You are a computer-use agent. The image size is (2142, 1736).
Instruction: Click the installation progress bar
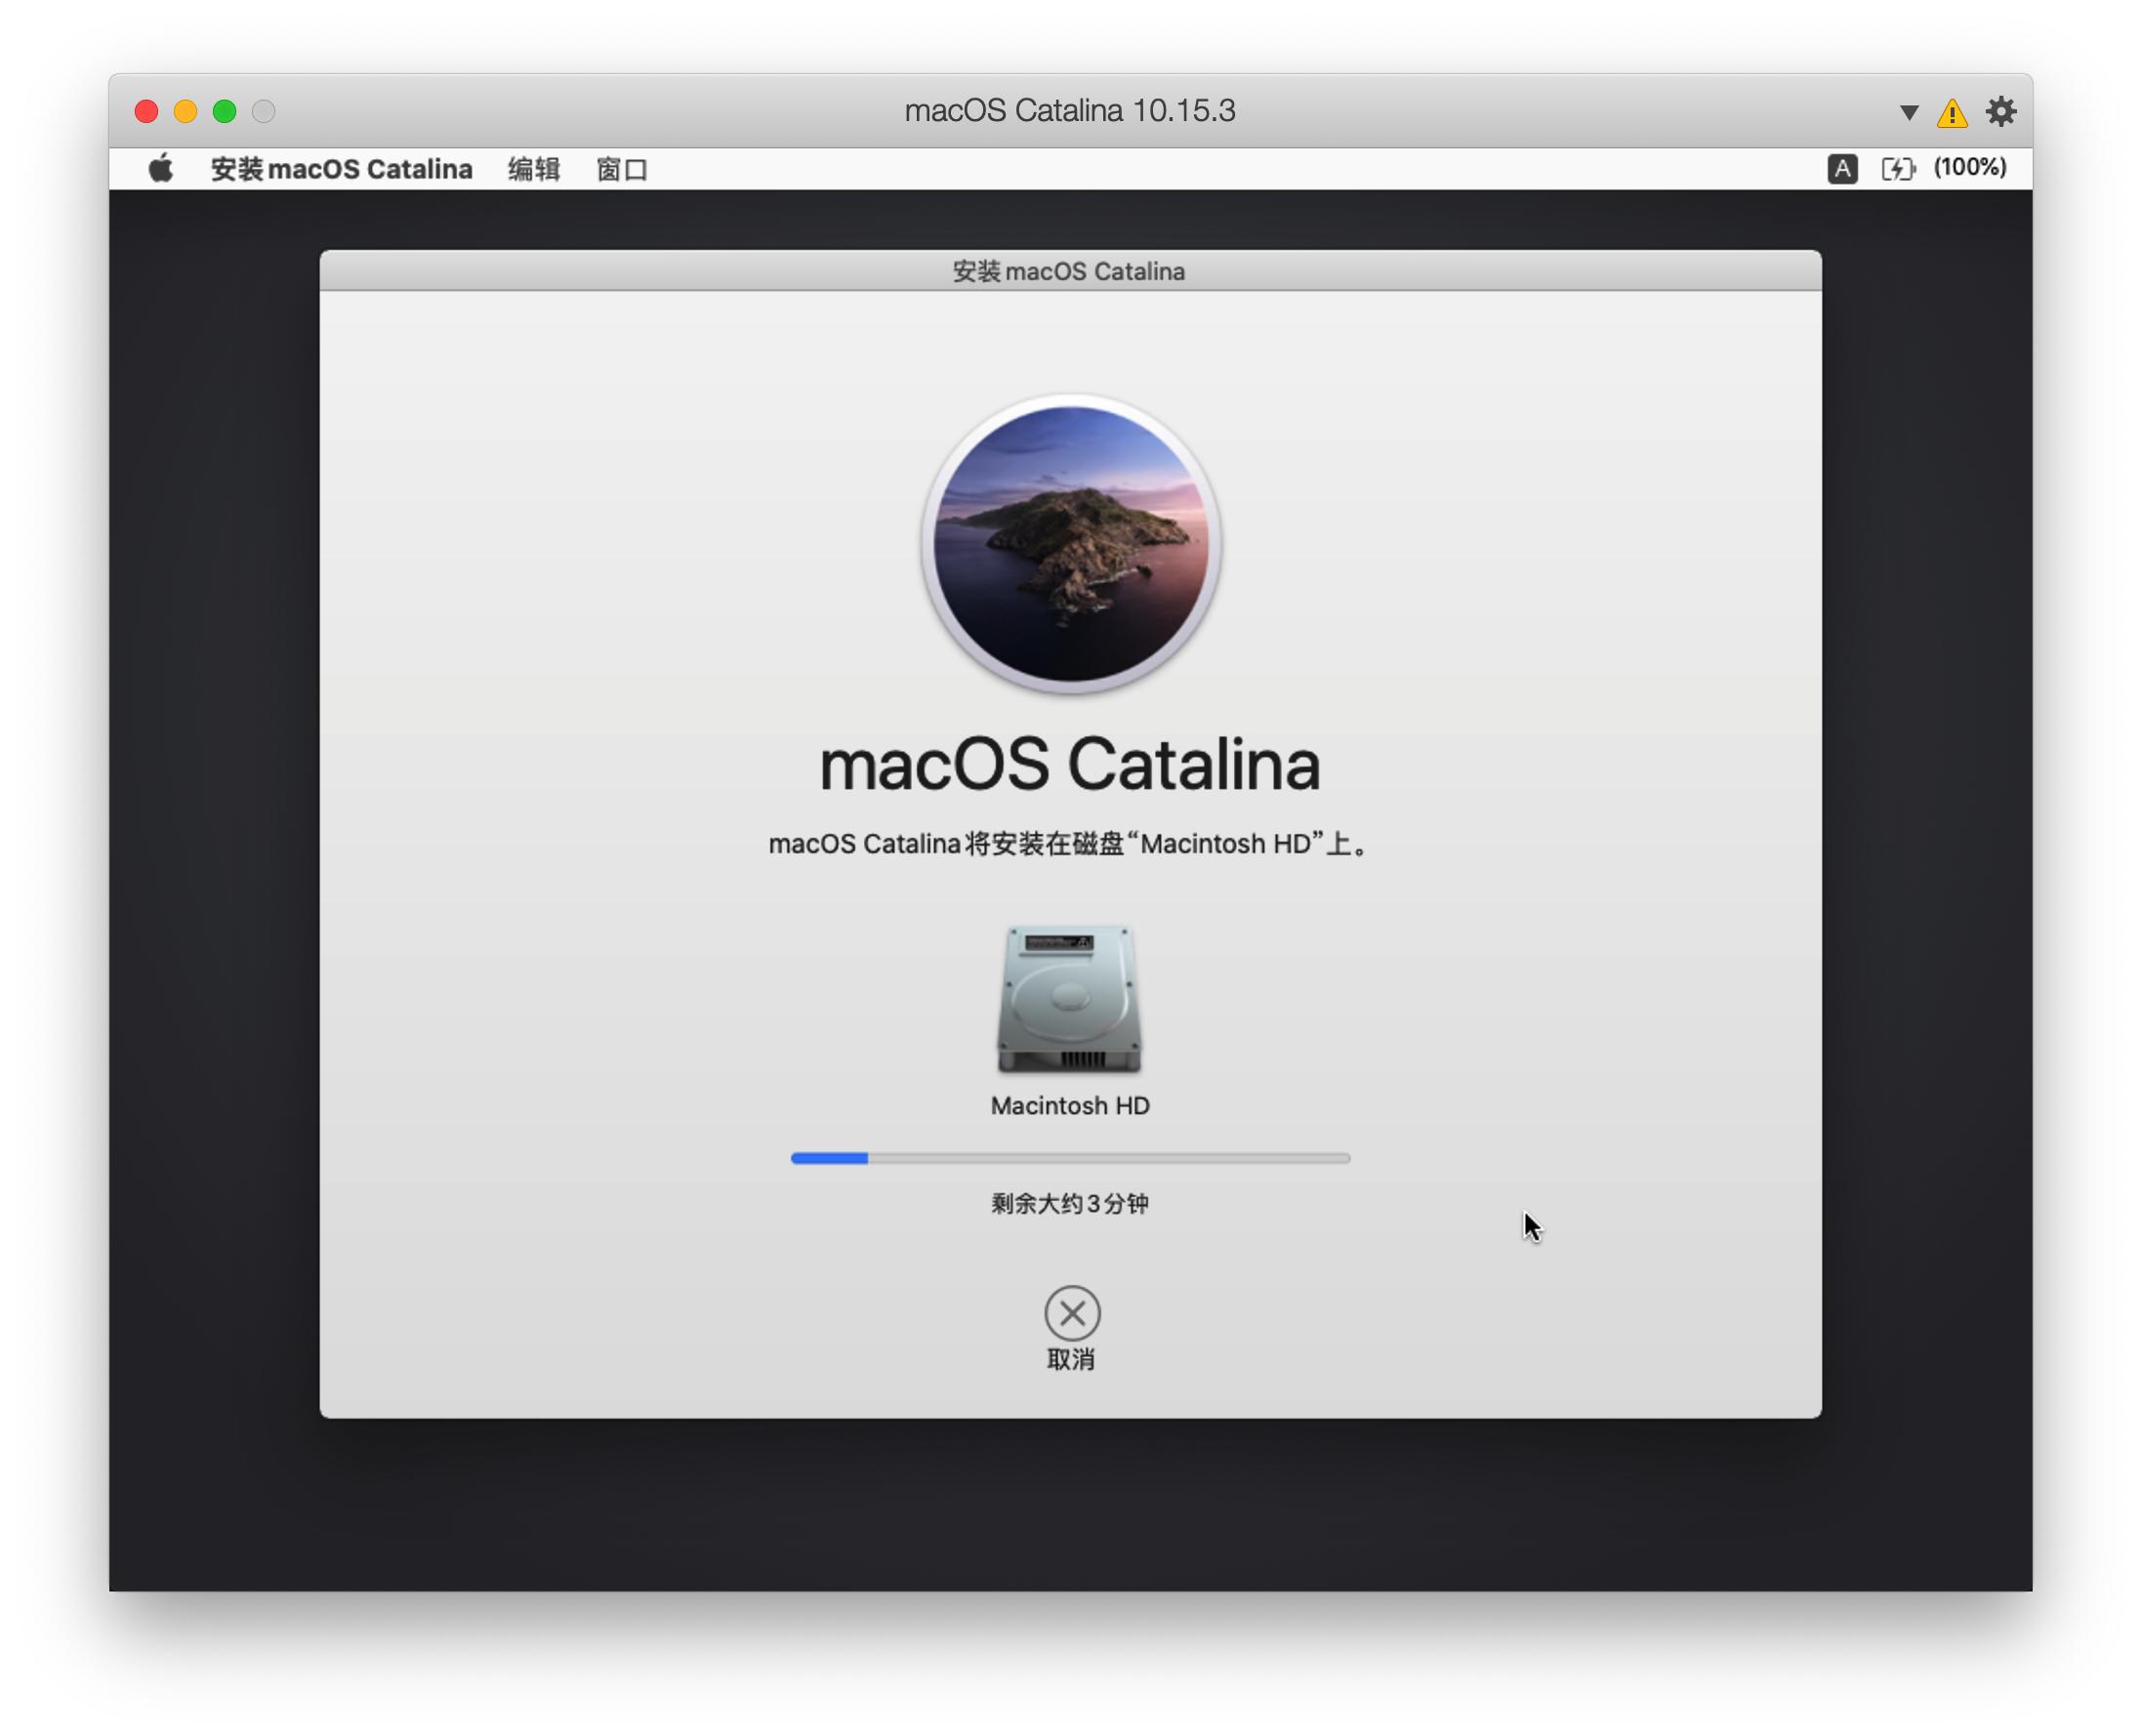[1070, 1158]
